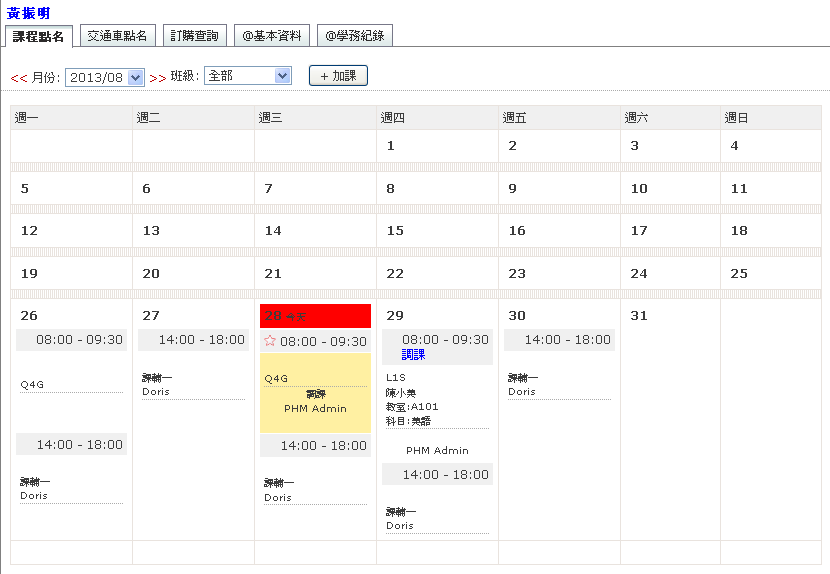The width and height of the screenshot is (830, 574).
Task: Open the 課程點名 tab
Action: (38, 36)
